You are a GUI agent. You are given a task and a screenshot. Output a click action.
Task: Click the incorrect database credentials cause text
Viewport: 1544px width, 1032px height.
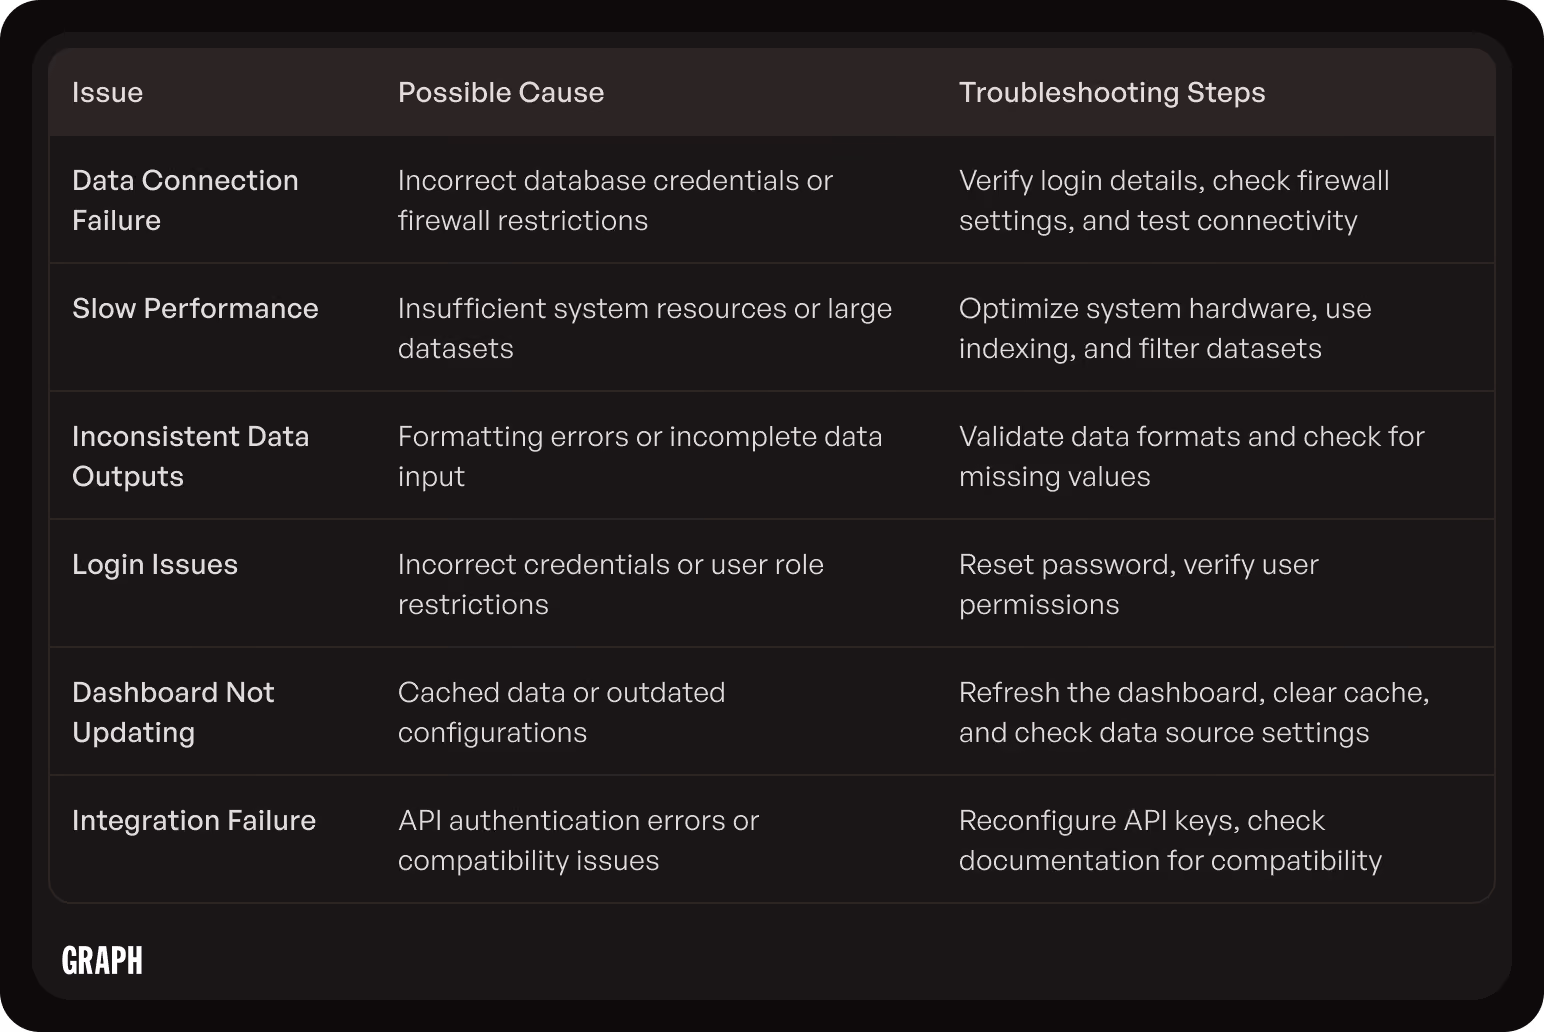(x=615, y=200)
